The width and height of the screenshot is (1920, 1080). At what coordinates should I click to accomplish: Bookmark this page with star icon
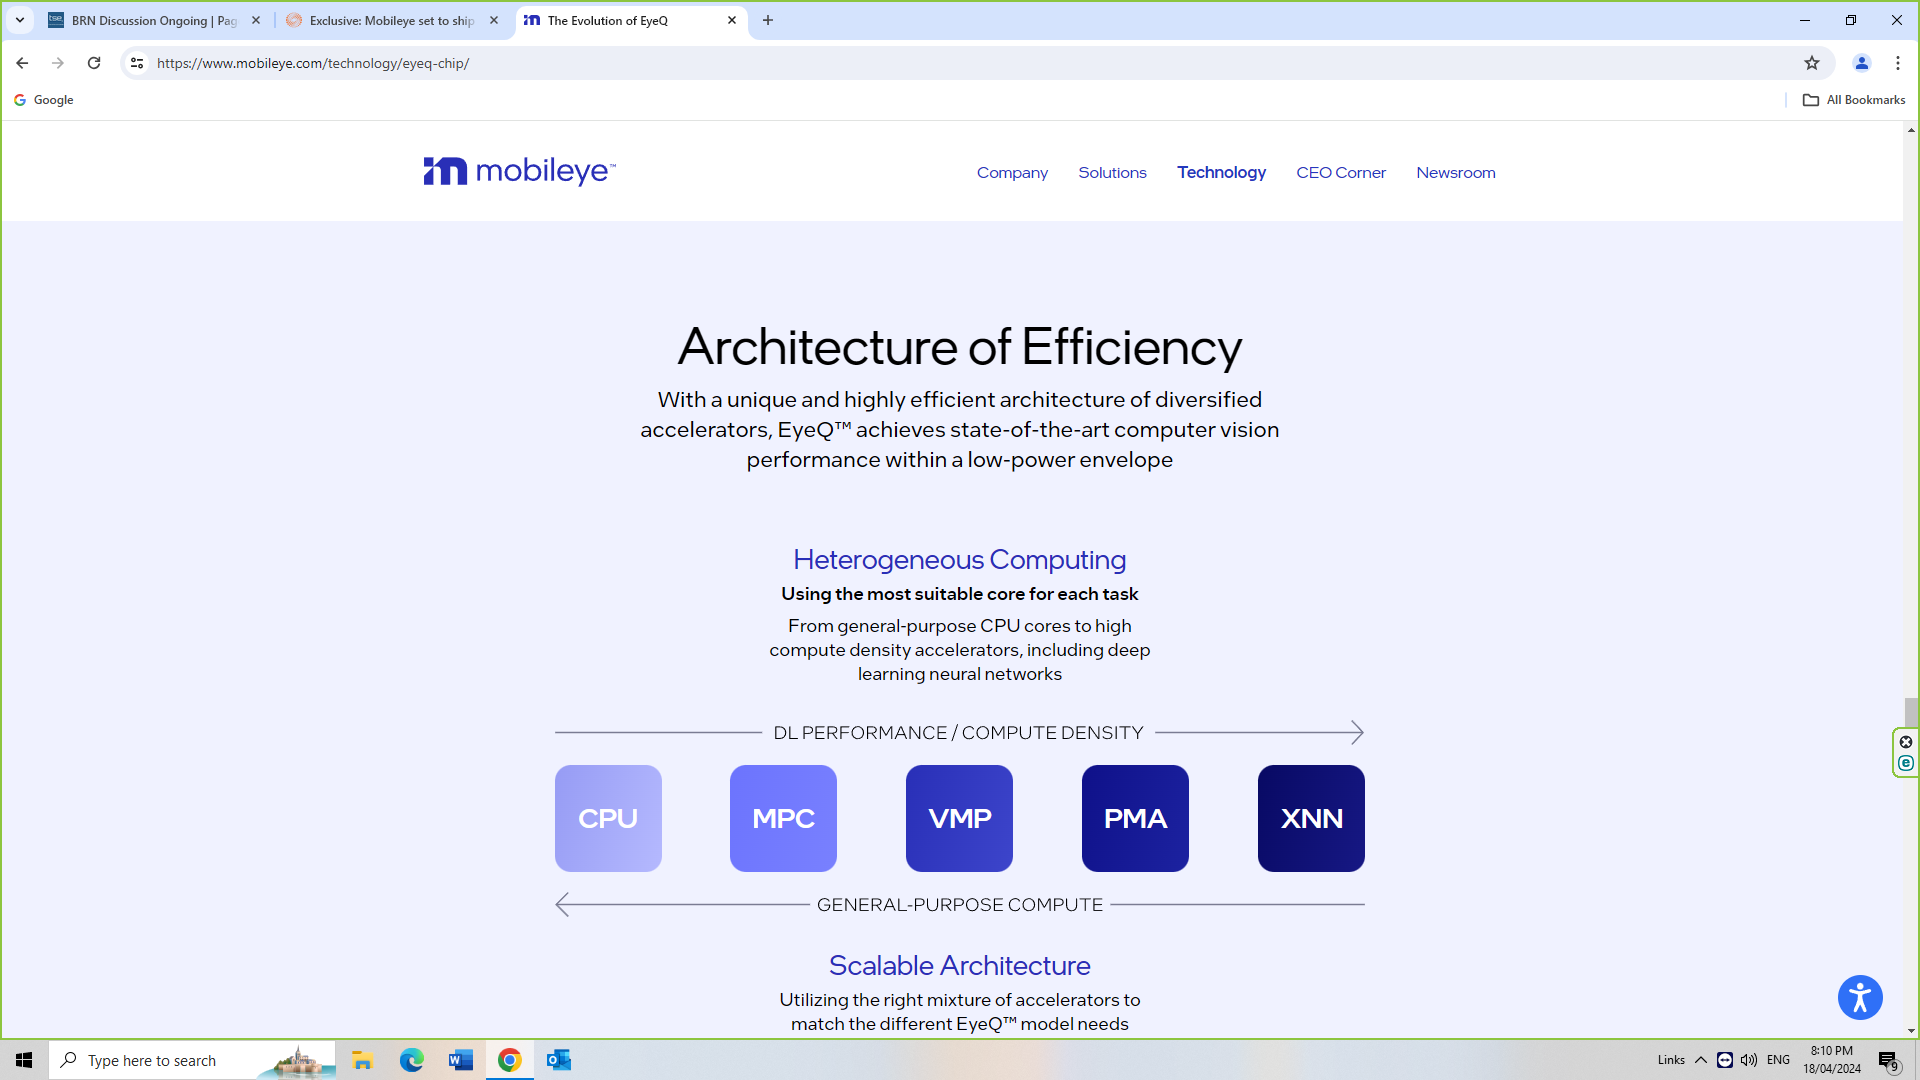(x=1812, y=63)
